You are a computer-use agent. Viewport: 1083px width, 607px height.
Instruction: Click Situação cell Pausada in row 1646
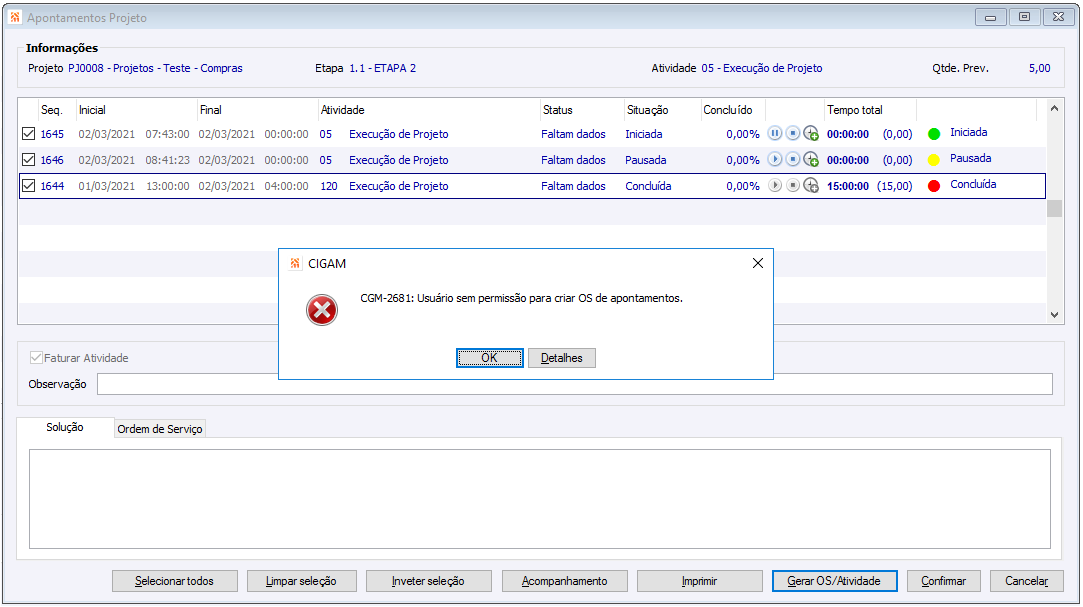click(x=646, y=160)
